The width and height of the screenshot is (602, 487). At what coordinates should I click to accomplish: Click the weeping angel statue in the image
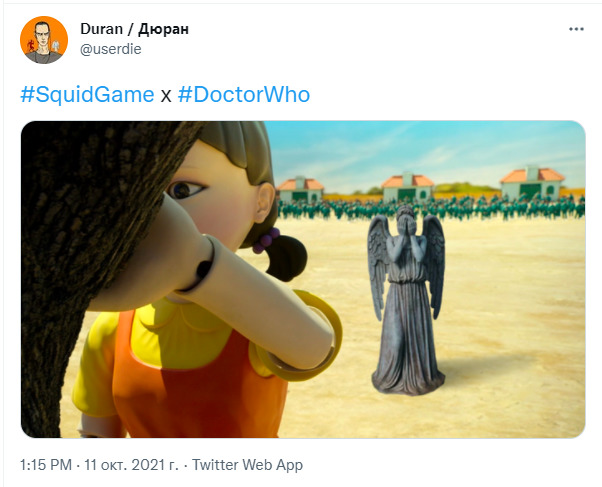click(407, 300)
